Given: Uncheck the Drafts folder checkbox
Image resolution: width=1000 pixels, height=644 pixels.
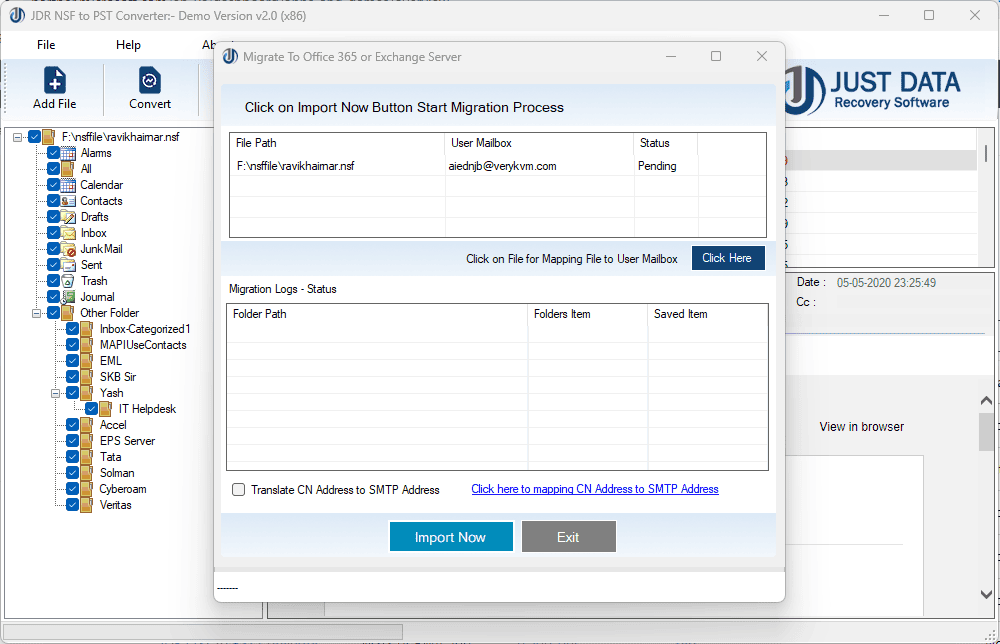Looking at the screenshot, I should click(53, 217).
